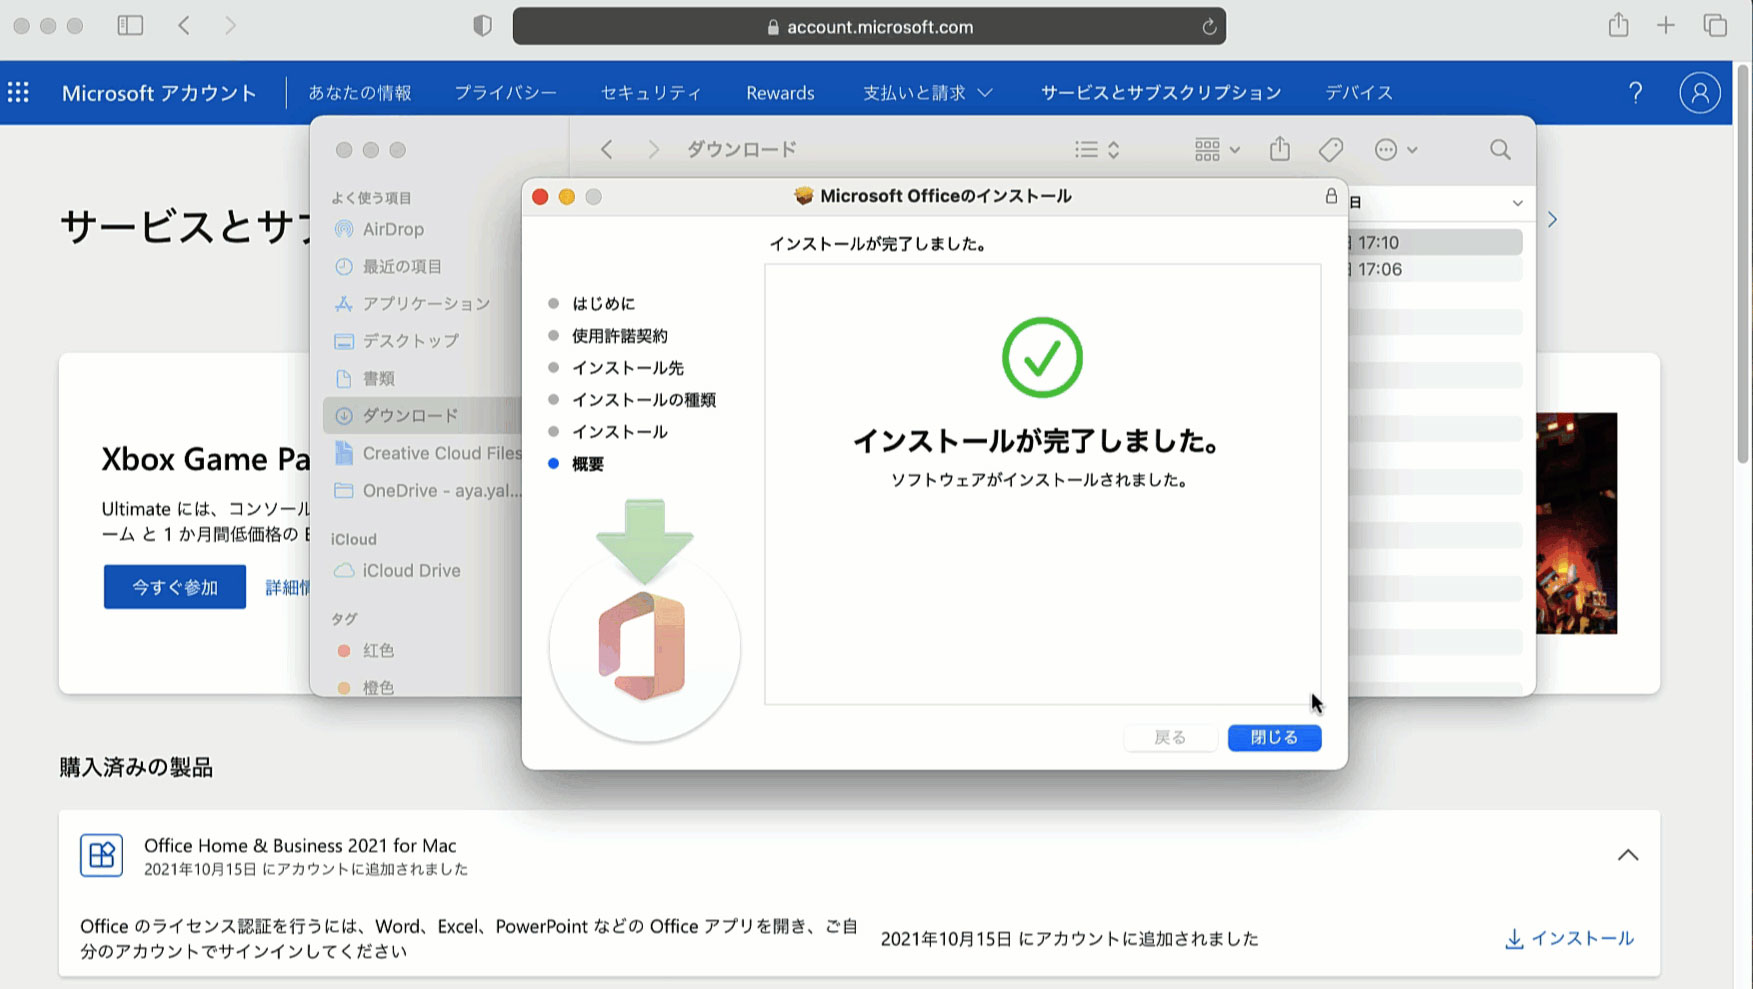Click the 詳細 link beside 今すぐ参加
The width and height of the screenshot is (1753, 989).
pos(287,588)
